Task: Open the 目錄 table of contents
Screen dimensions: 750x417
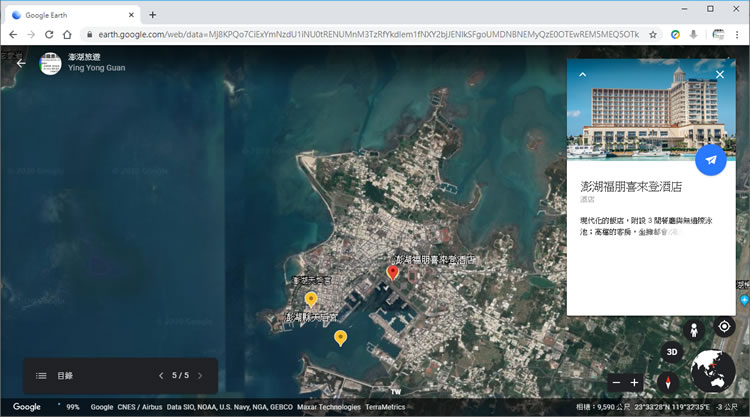Action: pyautogui.click(x=65, y=376)
